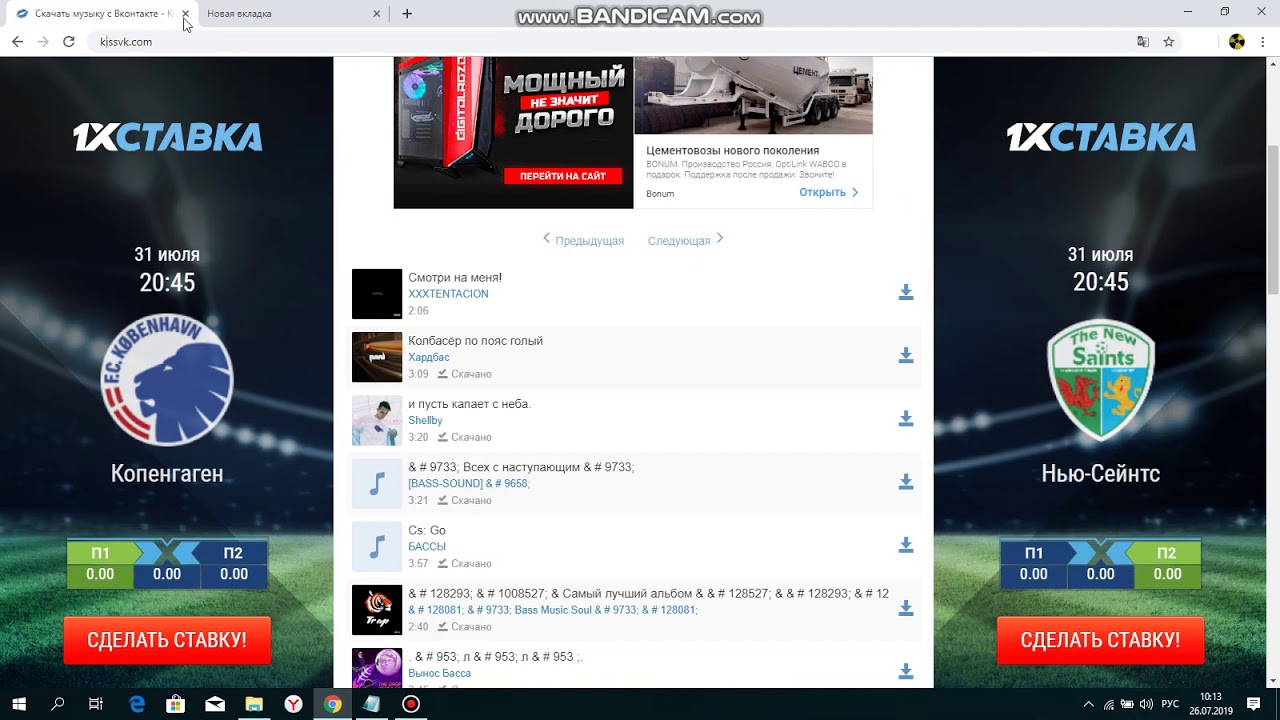Open a new browser tab

tap(407, 14)
